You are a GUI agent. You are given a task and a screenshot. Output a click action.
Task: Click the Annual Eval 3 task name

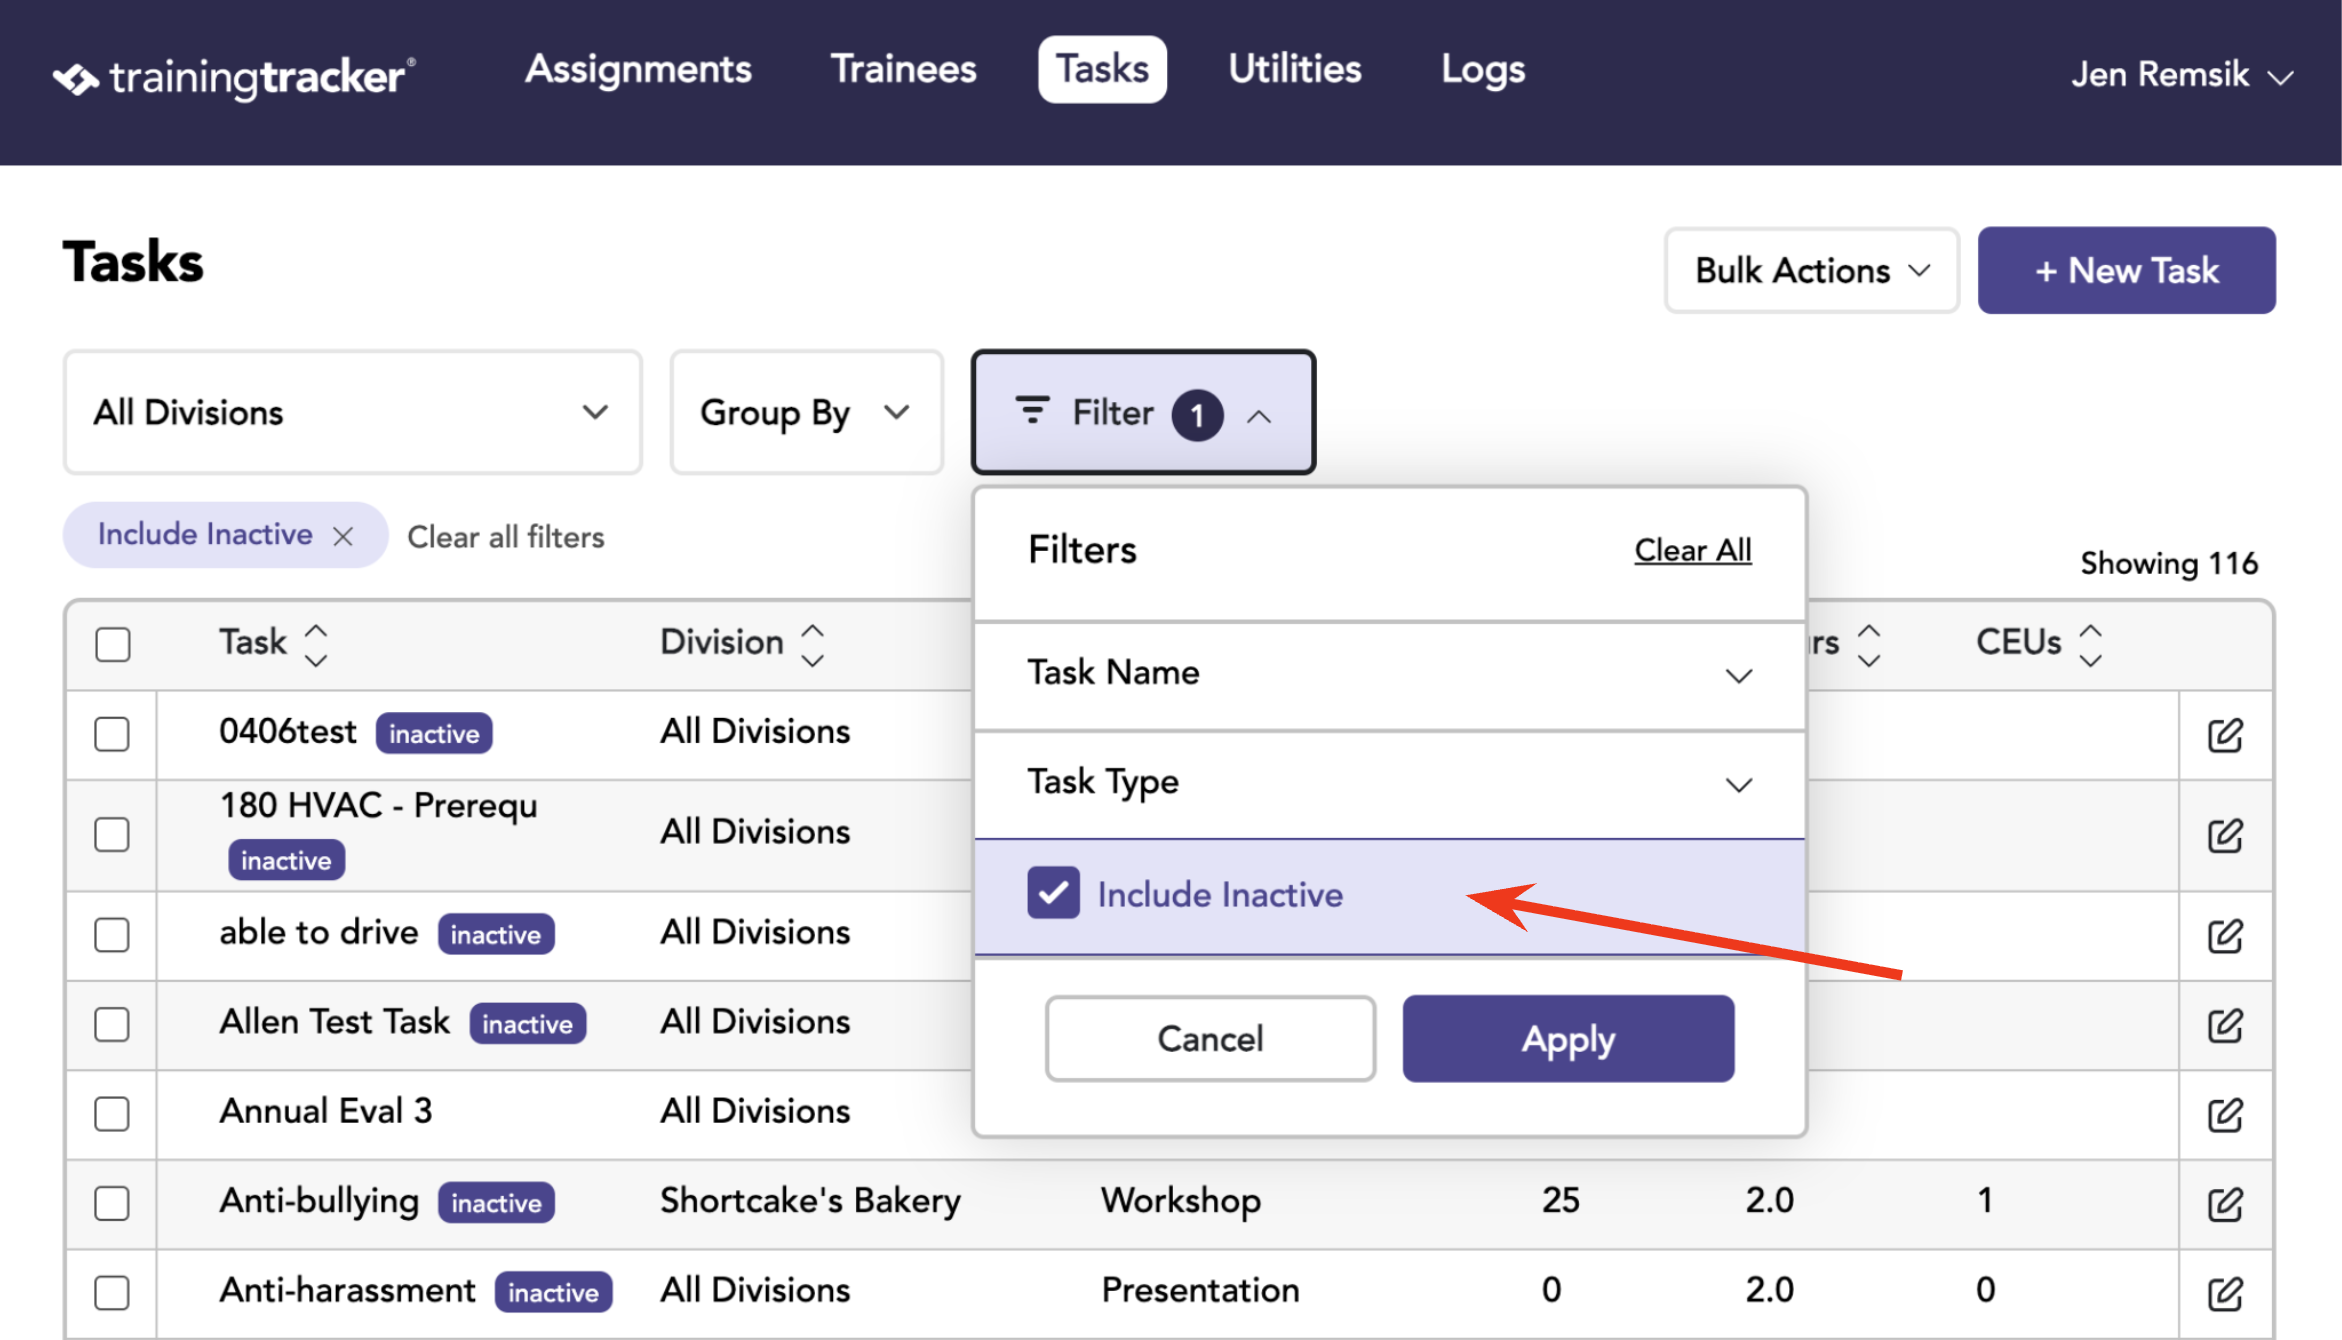326,1111
